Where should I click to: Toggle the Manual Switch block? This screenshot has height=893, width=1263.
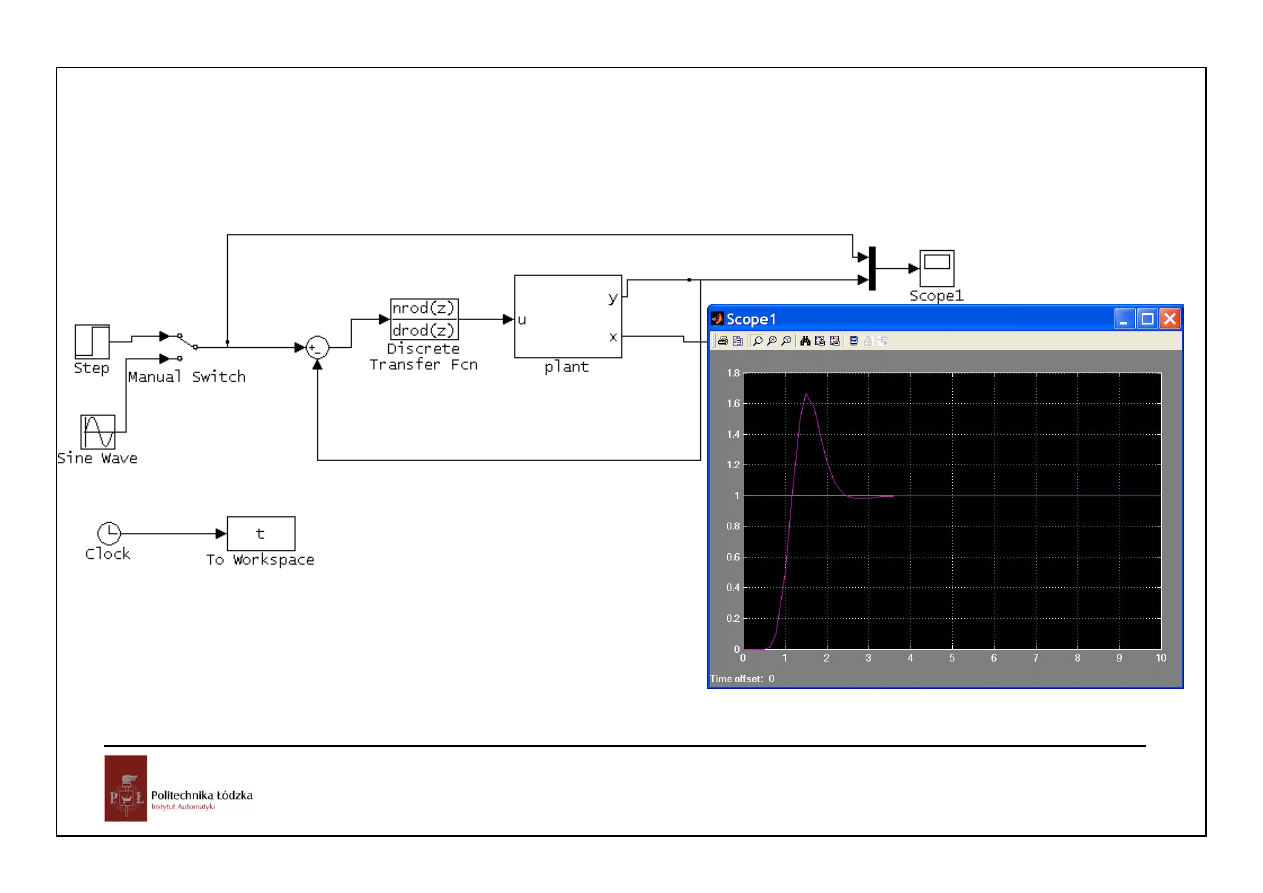(180, 346)
